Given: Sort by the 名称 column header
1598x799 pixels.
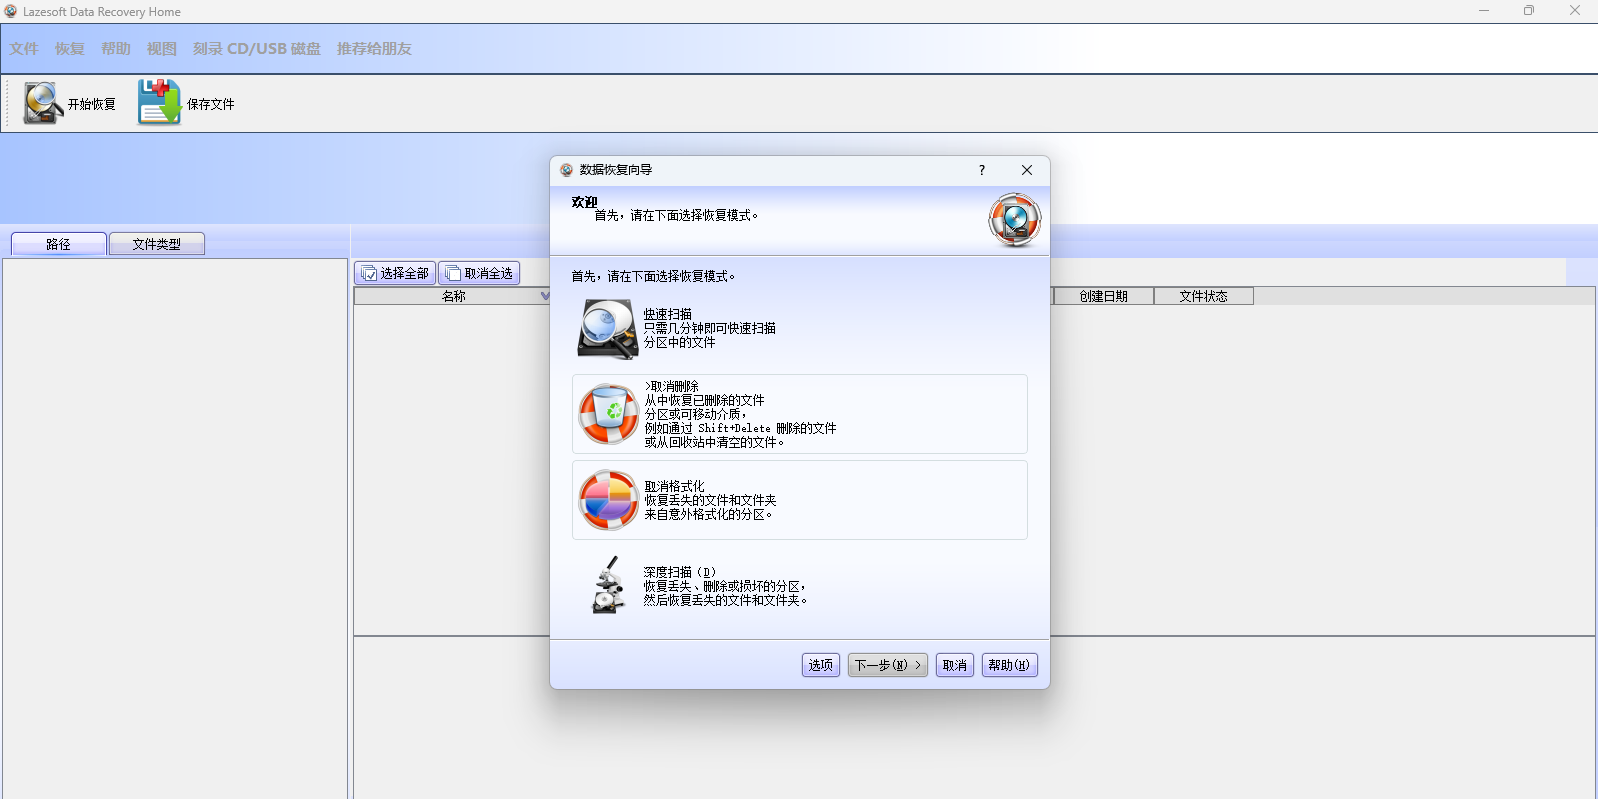Looking at the screenshot, I should 453,296.
